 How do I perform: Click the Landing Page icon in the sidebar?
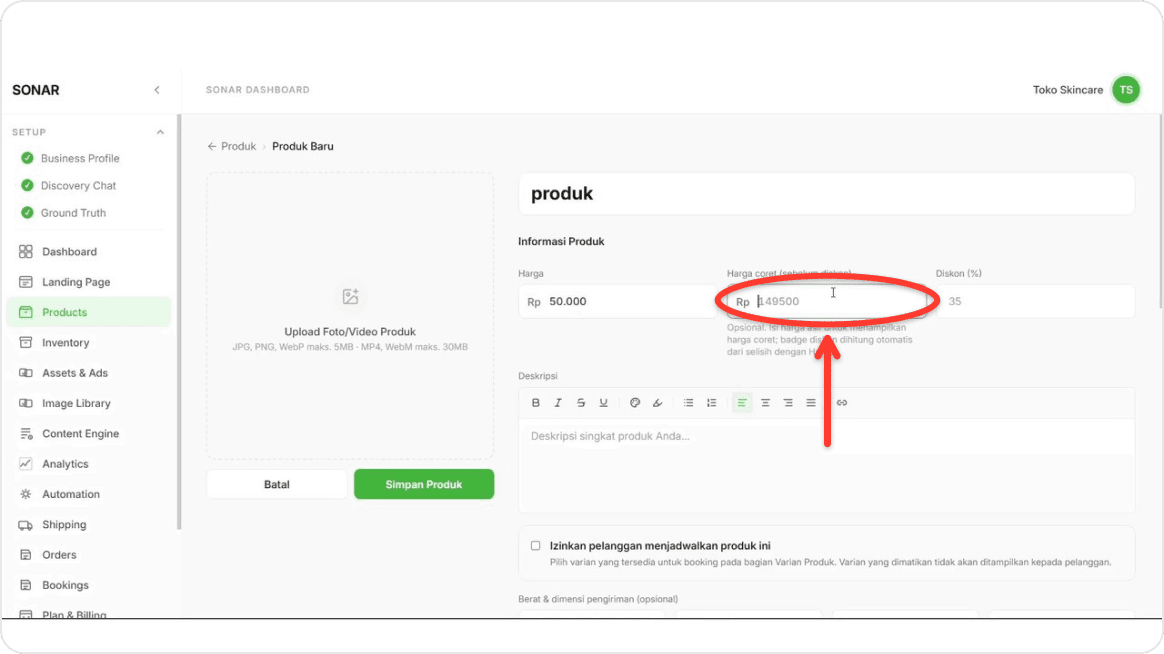pyautogui.click(x=26, y=282)
